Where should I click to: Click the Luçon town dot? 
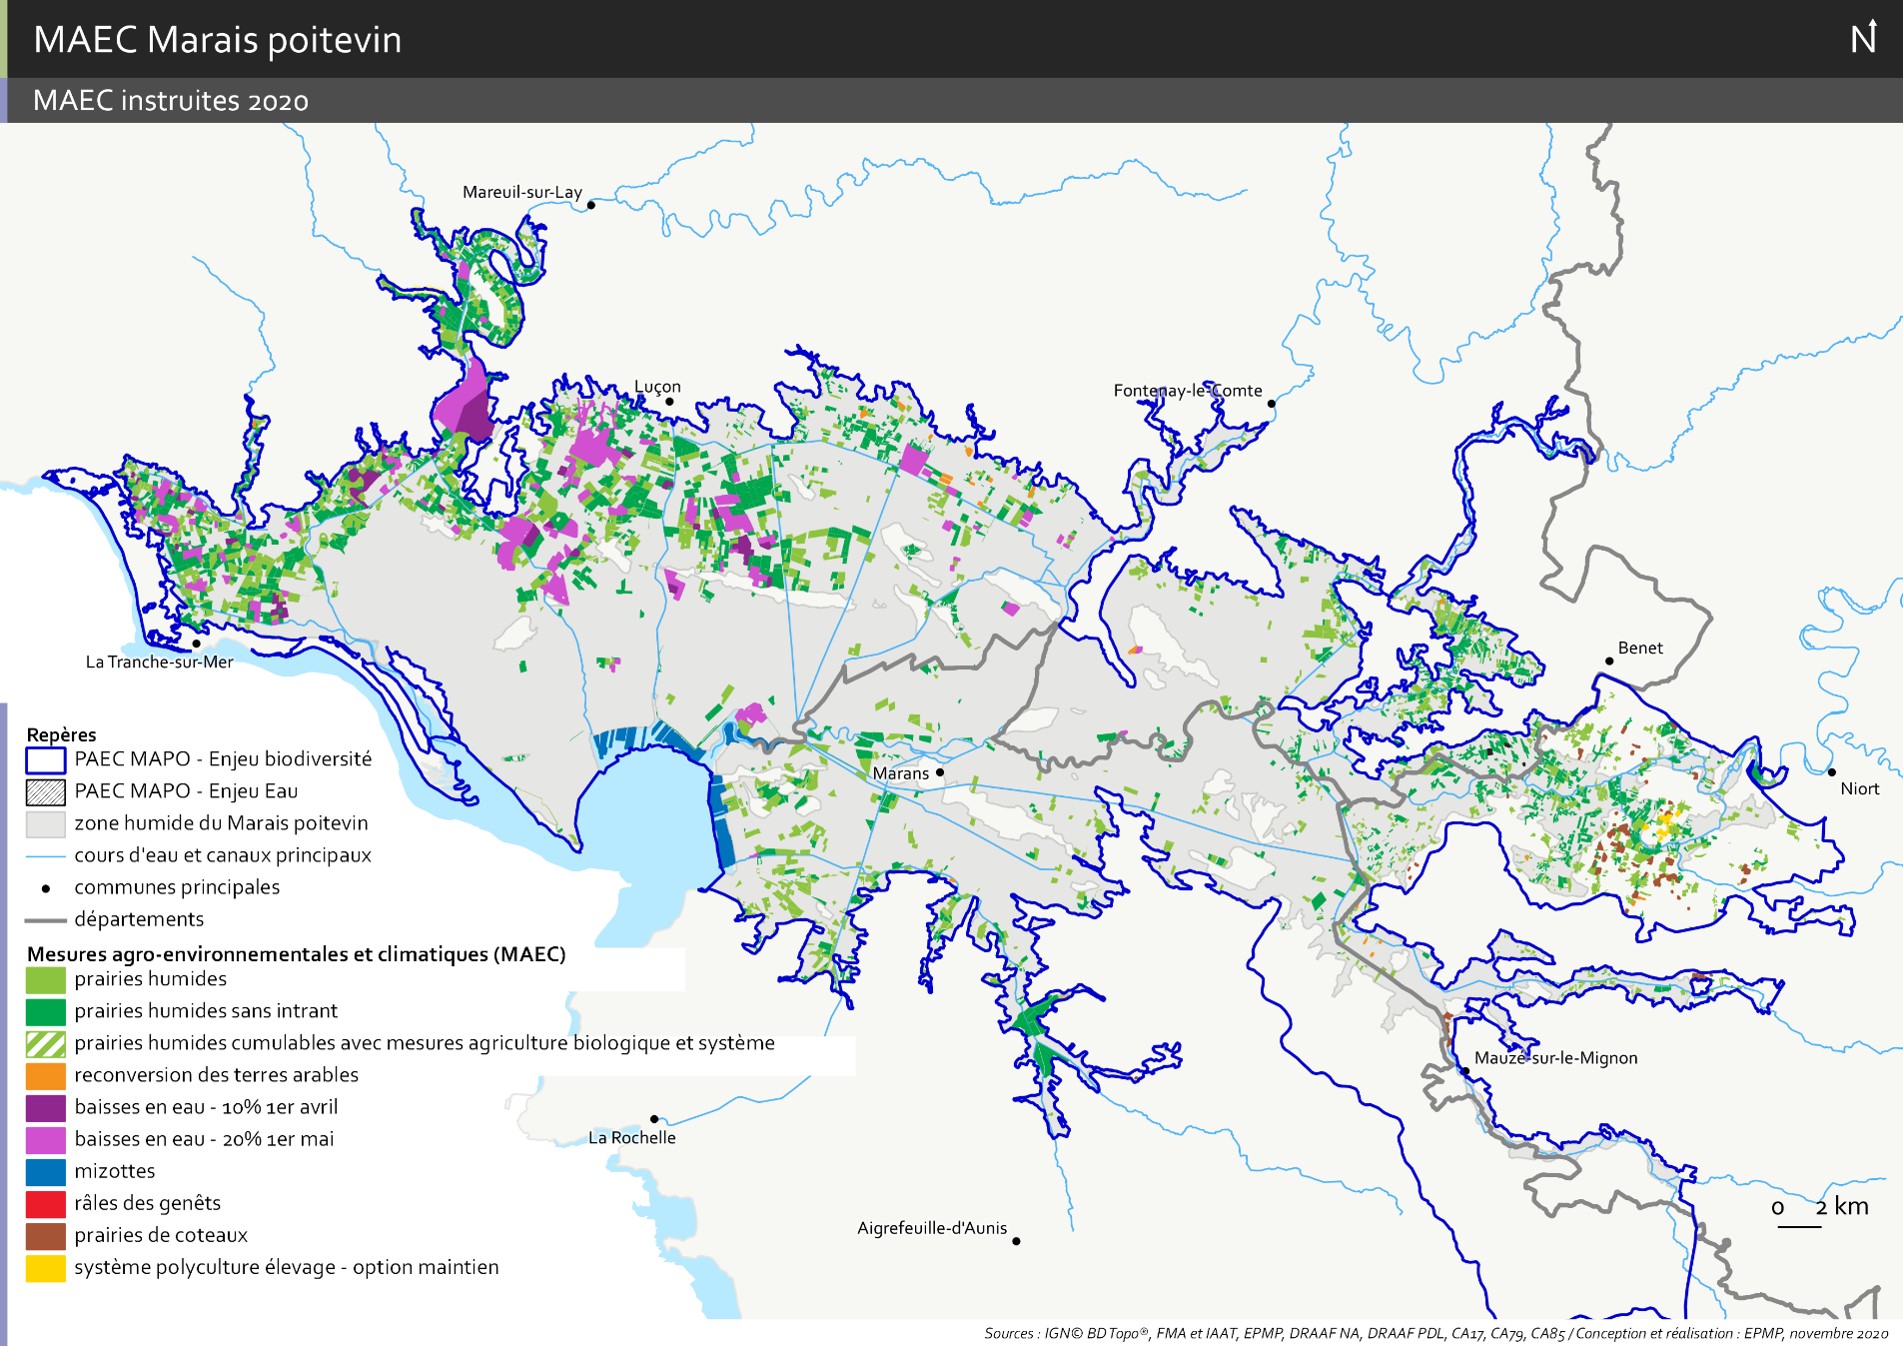(x=669, y=402)
